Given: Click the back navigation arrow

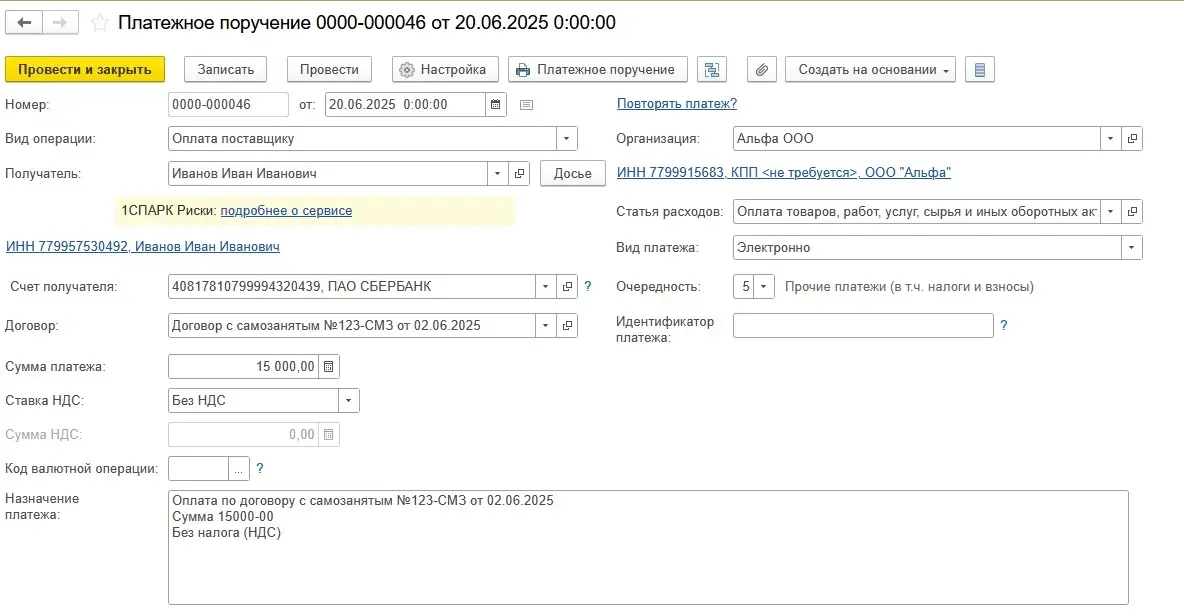Looking at the screenshot, I should pyautogui.click(x=24, y=22).
